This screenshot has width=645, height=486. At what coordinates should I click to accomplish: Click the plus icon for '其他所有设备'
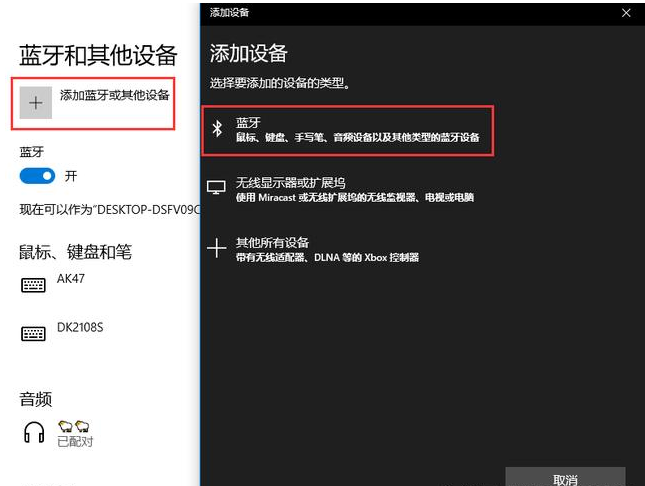[216, 248]
